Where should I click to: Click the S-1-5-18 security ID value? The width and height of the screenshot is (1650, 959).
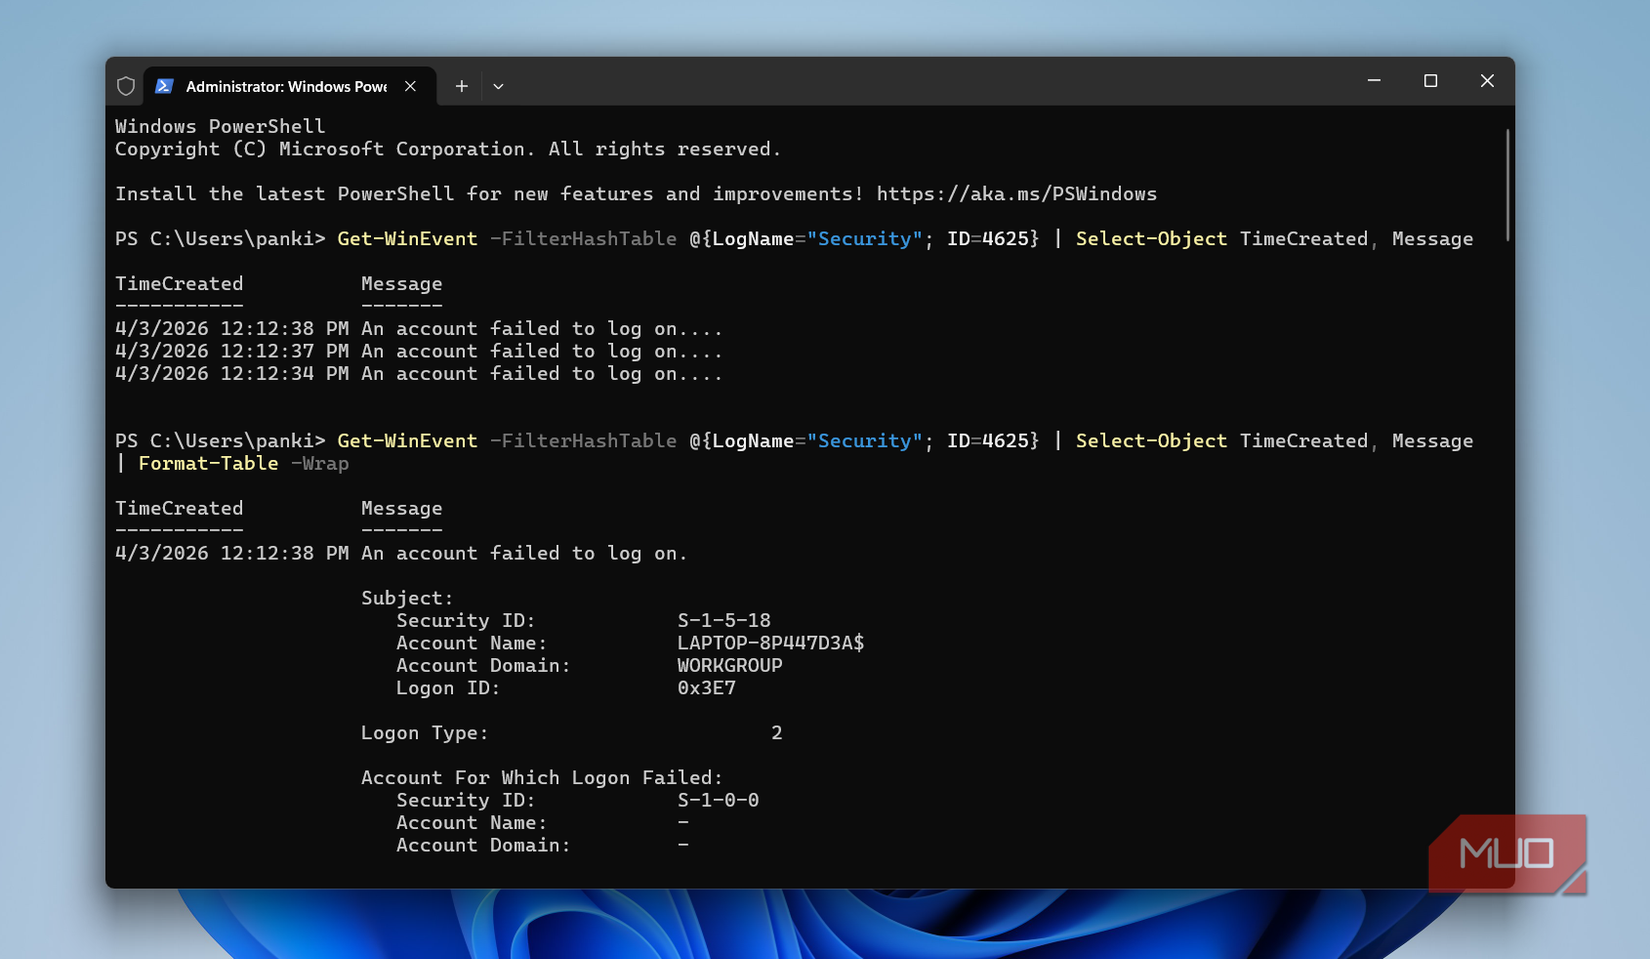pos(724,621)
